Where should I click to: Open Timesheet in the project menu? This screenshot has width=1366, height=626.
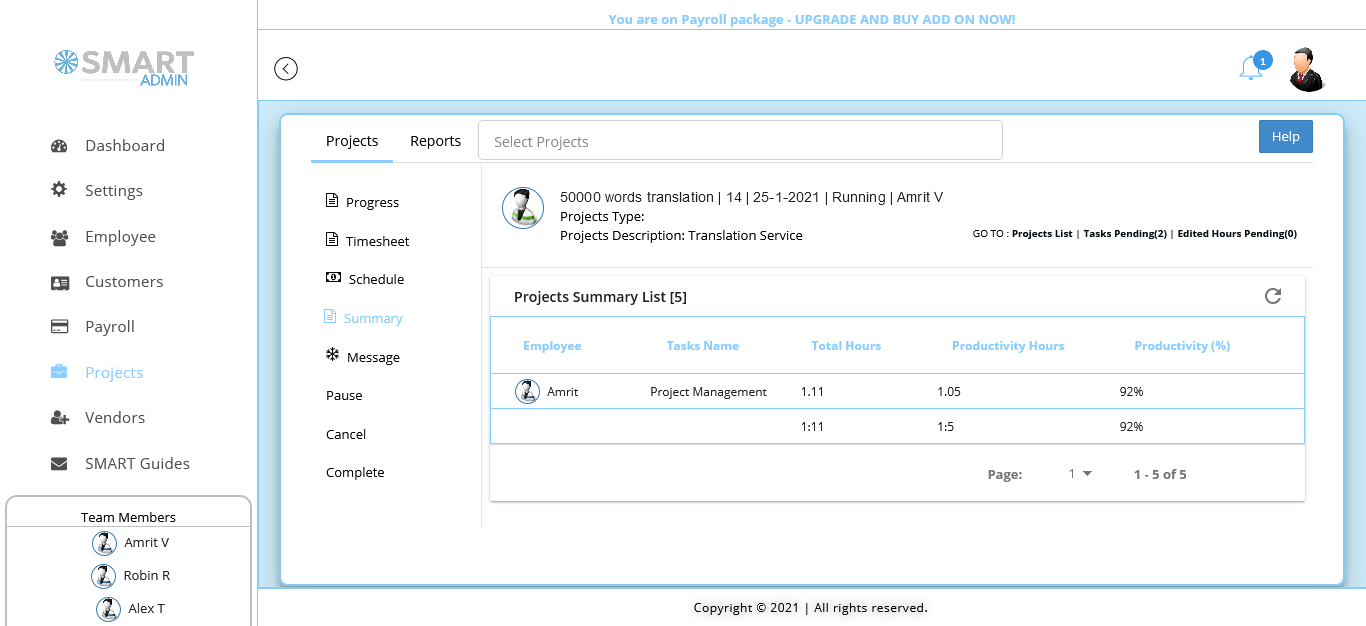click(377, 241)
